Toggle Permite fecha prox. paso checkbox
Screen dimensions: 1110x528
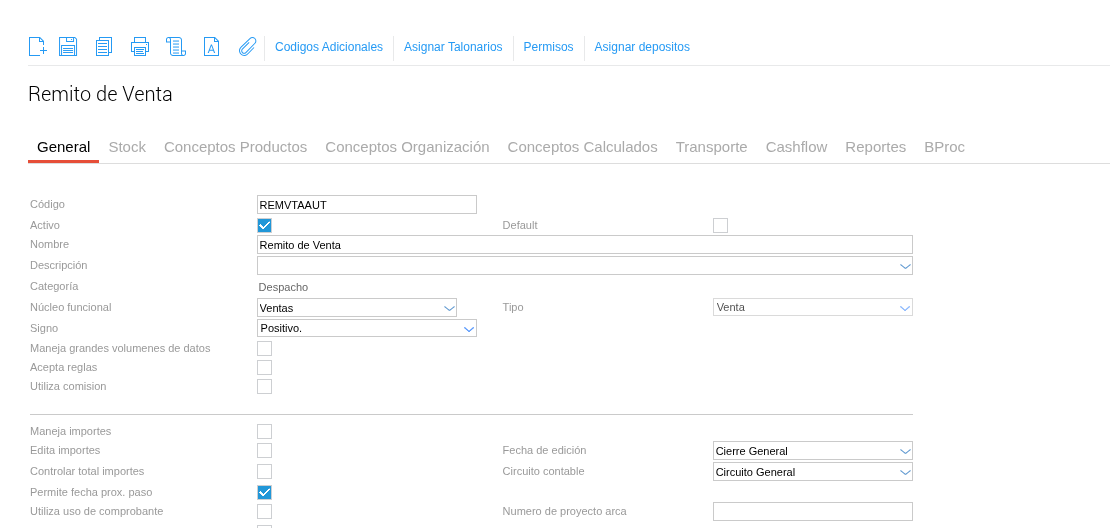[x=264, y=493]
